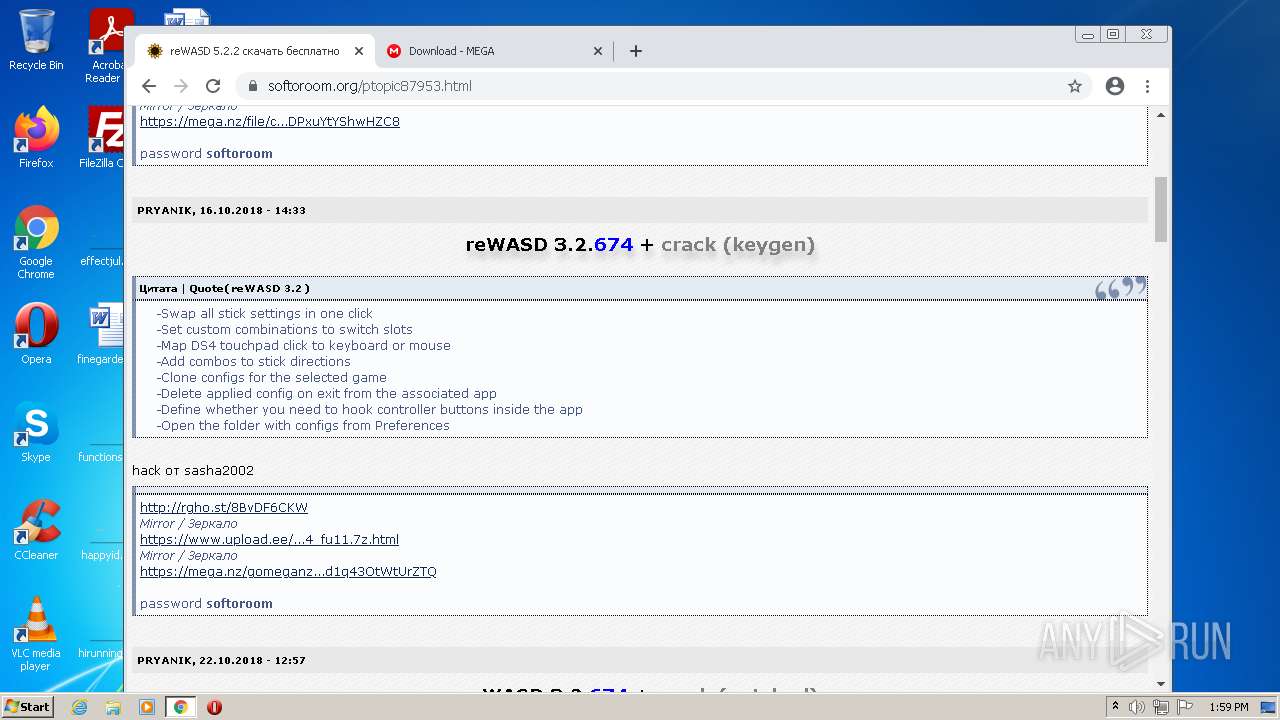Open Internet Explorer from the taskbar
Screen dimensions: 1280x720
pyautogui.click(x=79, y=707)
